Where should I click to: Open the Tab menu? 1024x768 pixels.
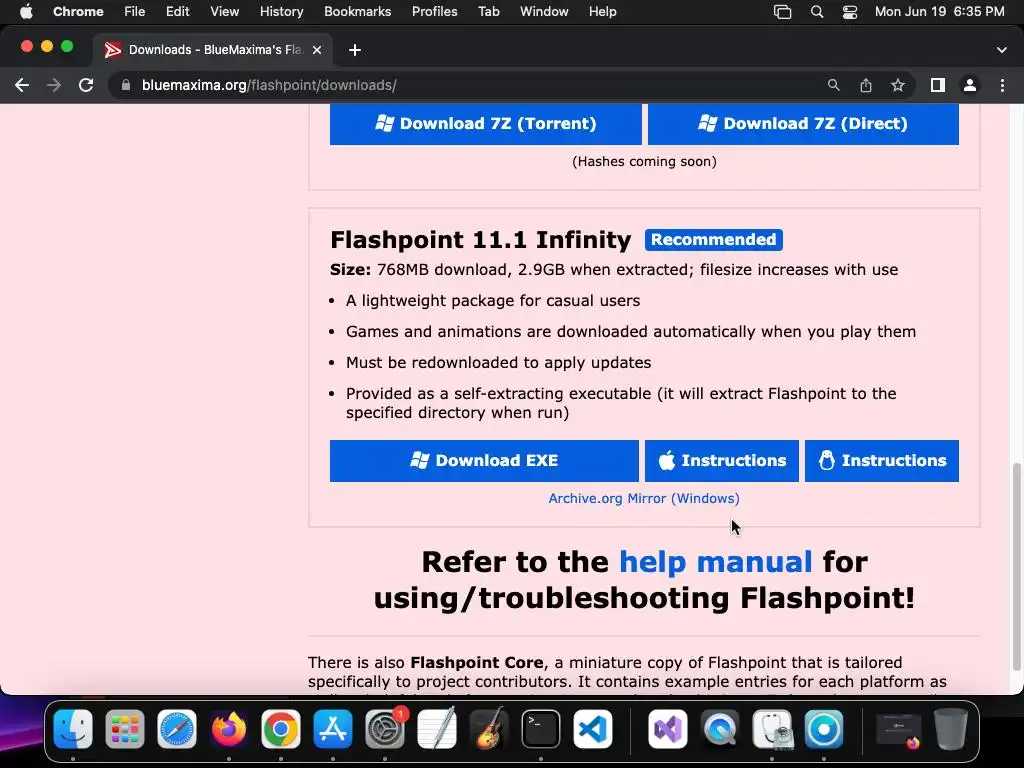point(488,12)
